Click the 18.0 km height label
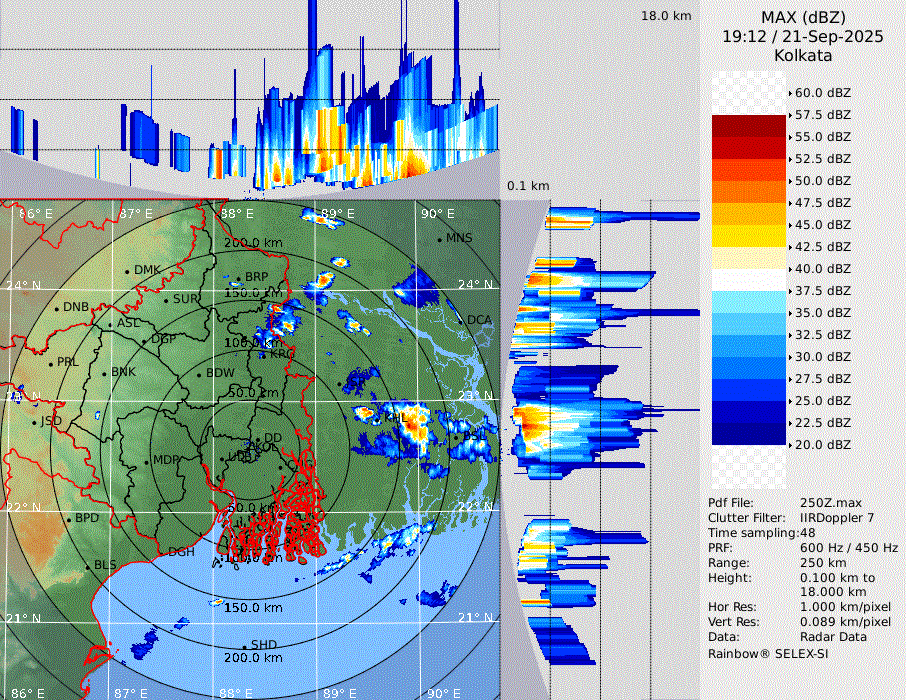Viewport: 906px width, 700px height. tap(666, 16)
